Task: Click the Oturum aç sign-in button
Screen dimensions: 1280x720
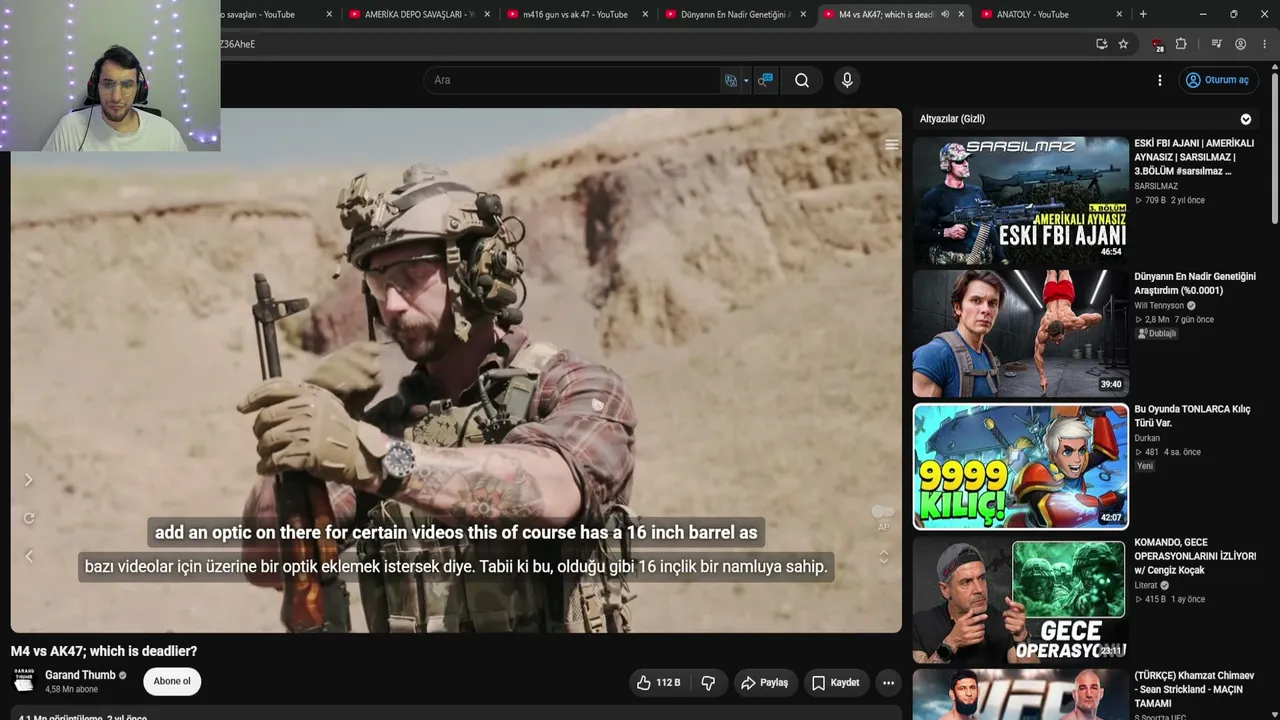Action: pos(1217,80)
